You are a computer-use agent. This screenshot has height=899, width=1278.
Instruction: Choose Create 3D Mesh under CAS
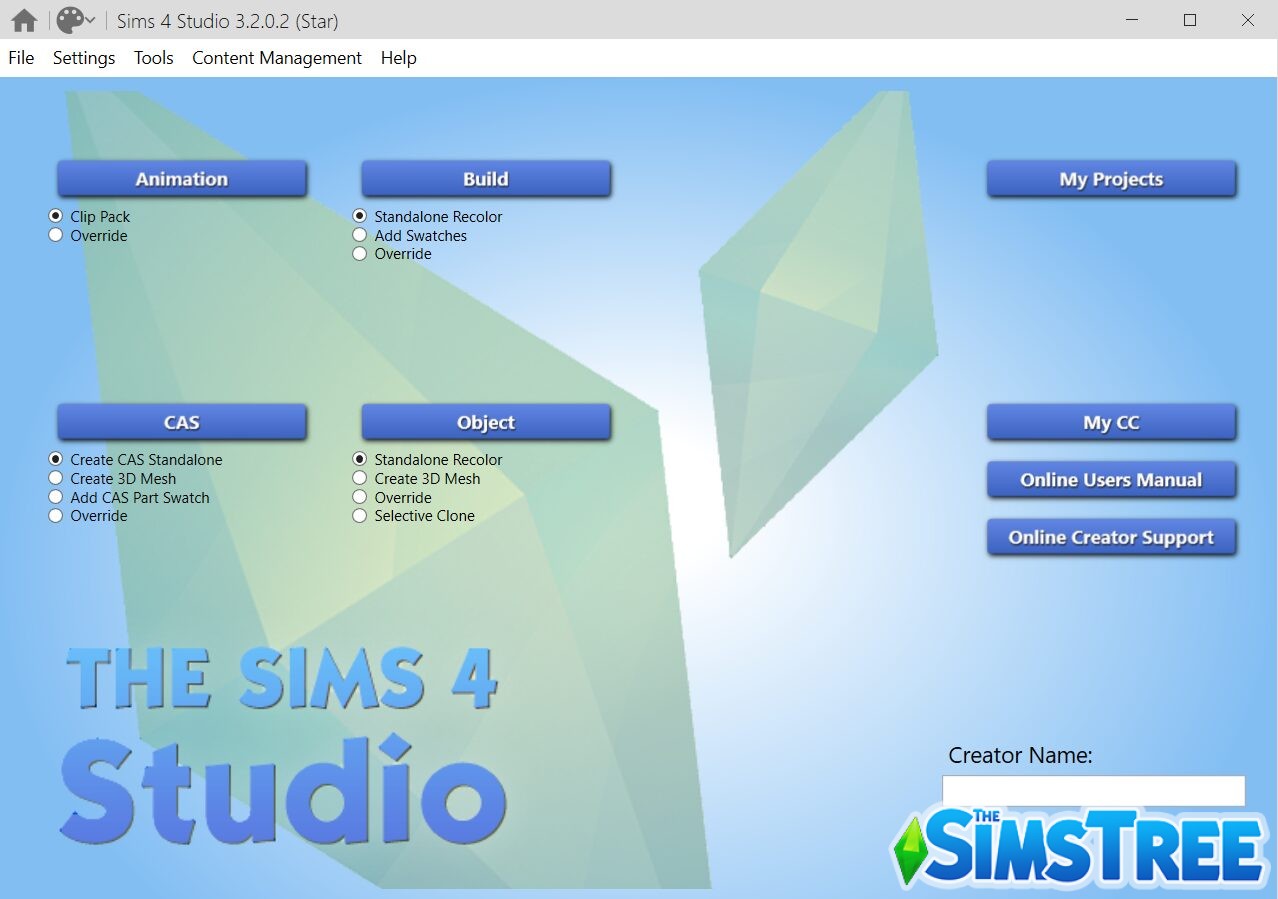click(56, 479)
